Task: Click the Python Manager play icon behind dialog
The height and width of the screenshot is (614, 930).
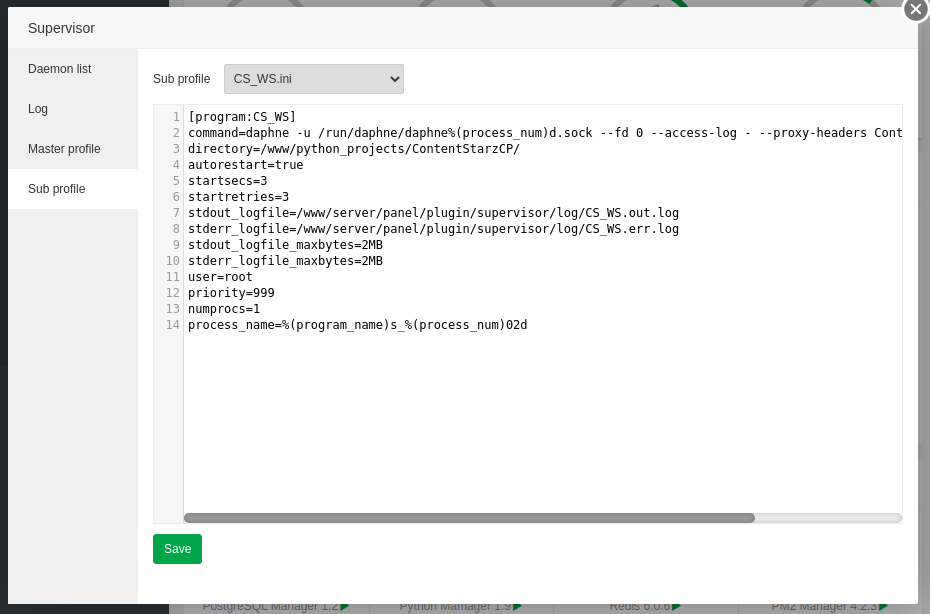Action: coord(517,606)
